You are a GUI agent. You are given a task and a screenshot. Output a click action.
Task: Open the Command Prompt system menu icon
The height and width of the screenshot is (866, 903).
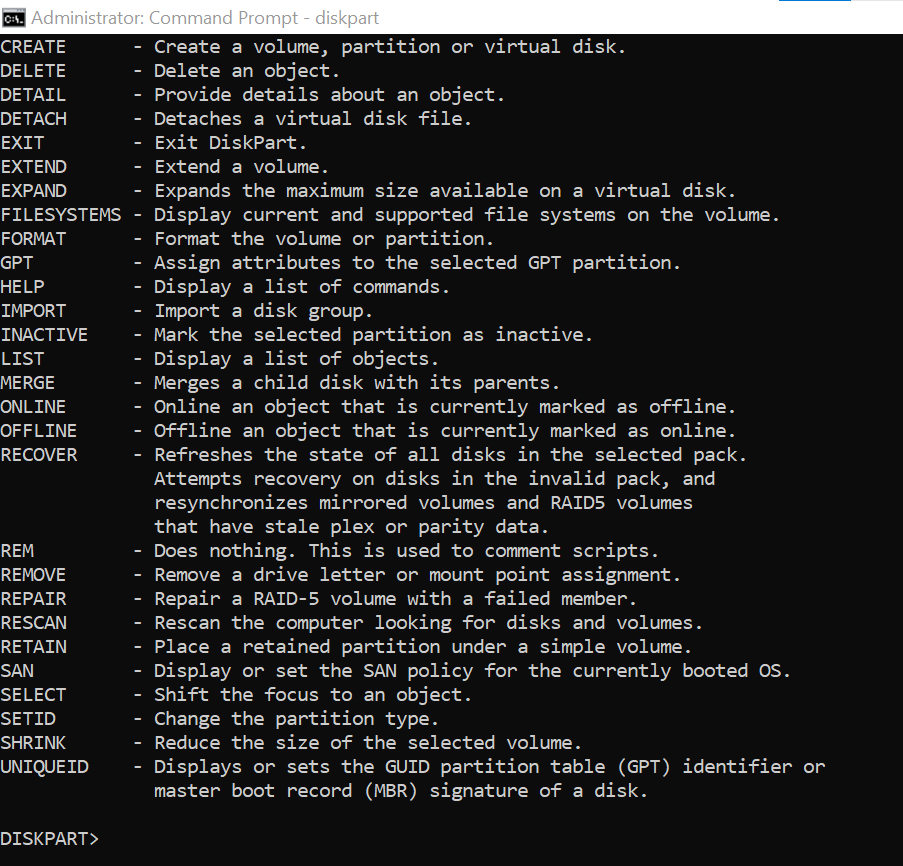[13, 18]
